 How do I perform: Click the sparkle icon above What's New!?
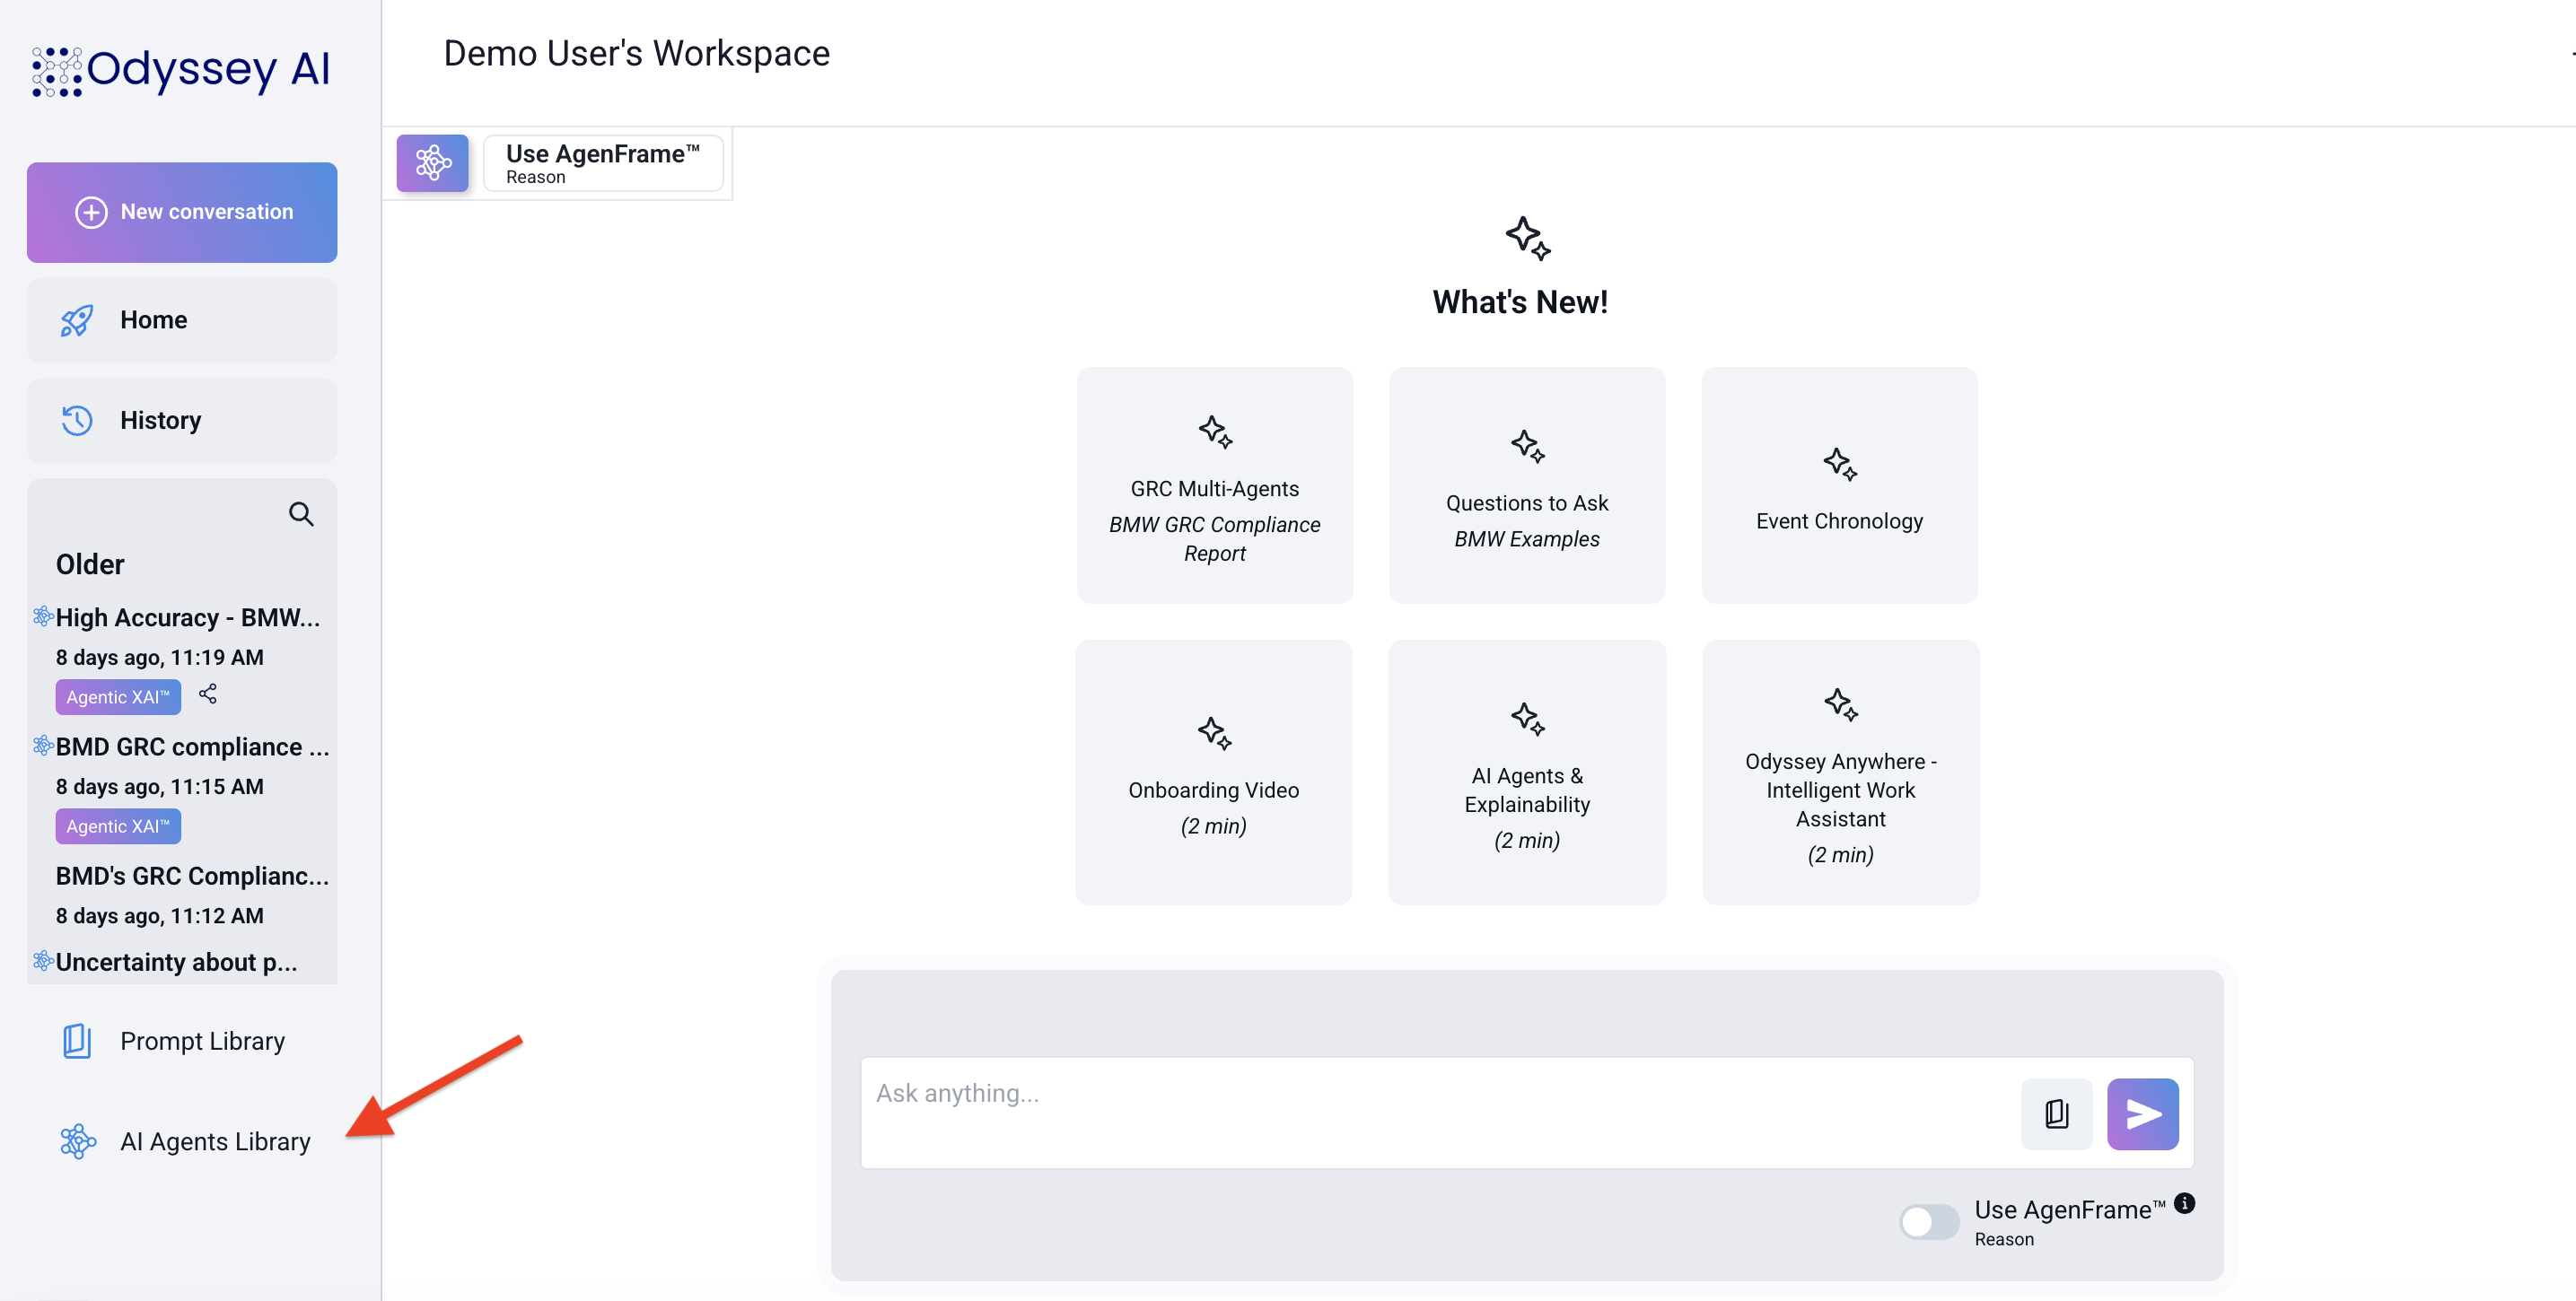tap(1527, 238)
